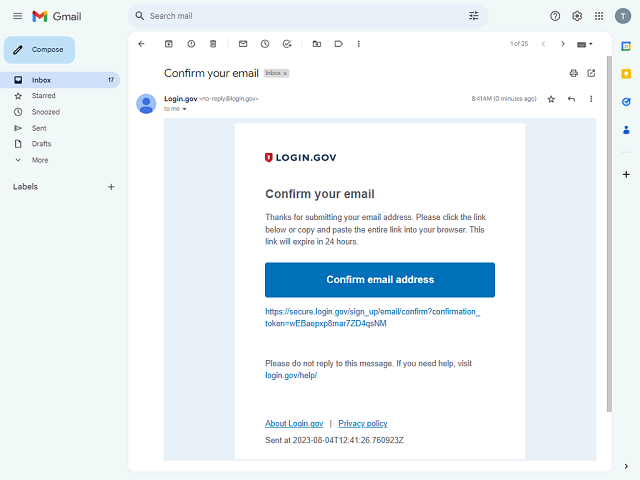Screen dimensions: 640x480
Task: Open the Inbox folder
Action: (60, 80)
